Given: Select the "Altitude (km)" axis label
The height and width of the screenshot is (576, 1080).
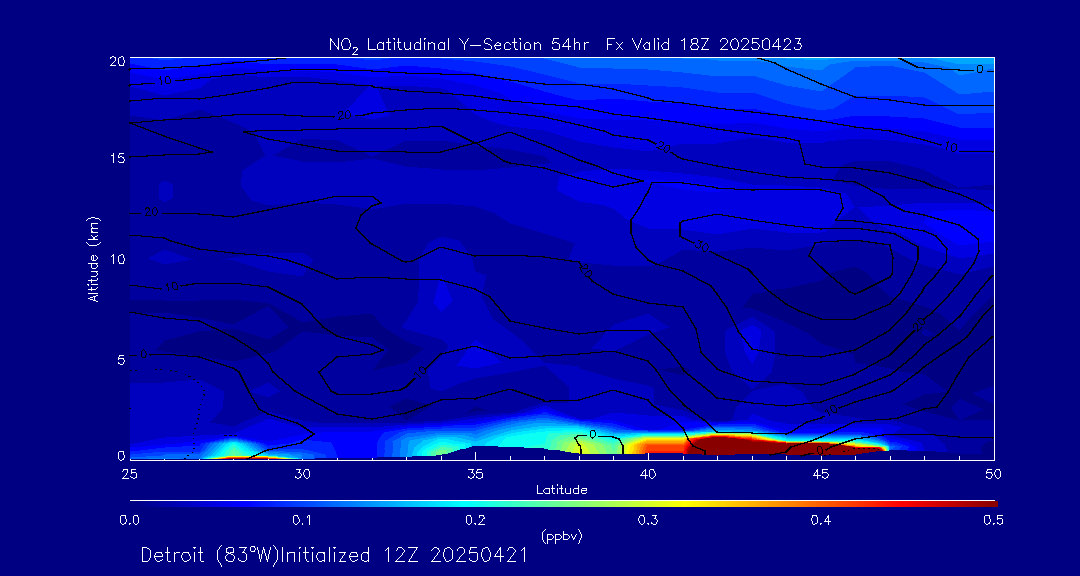Looking at the screenshot, I should (x=94, y=258).
